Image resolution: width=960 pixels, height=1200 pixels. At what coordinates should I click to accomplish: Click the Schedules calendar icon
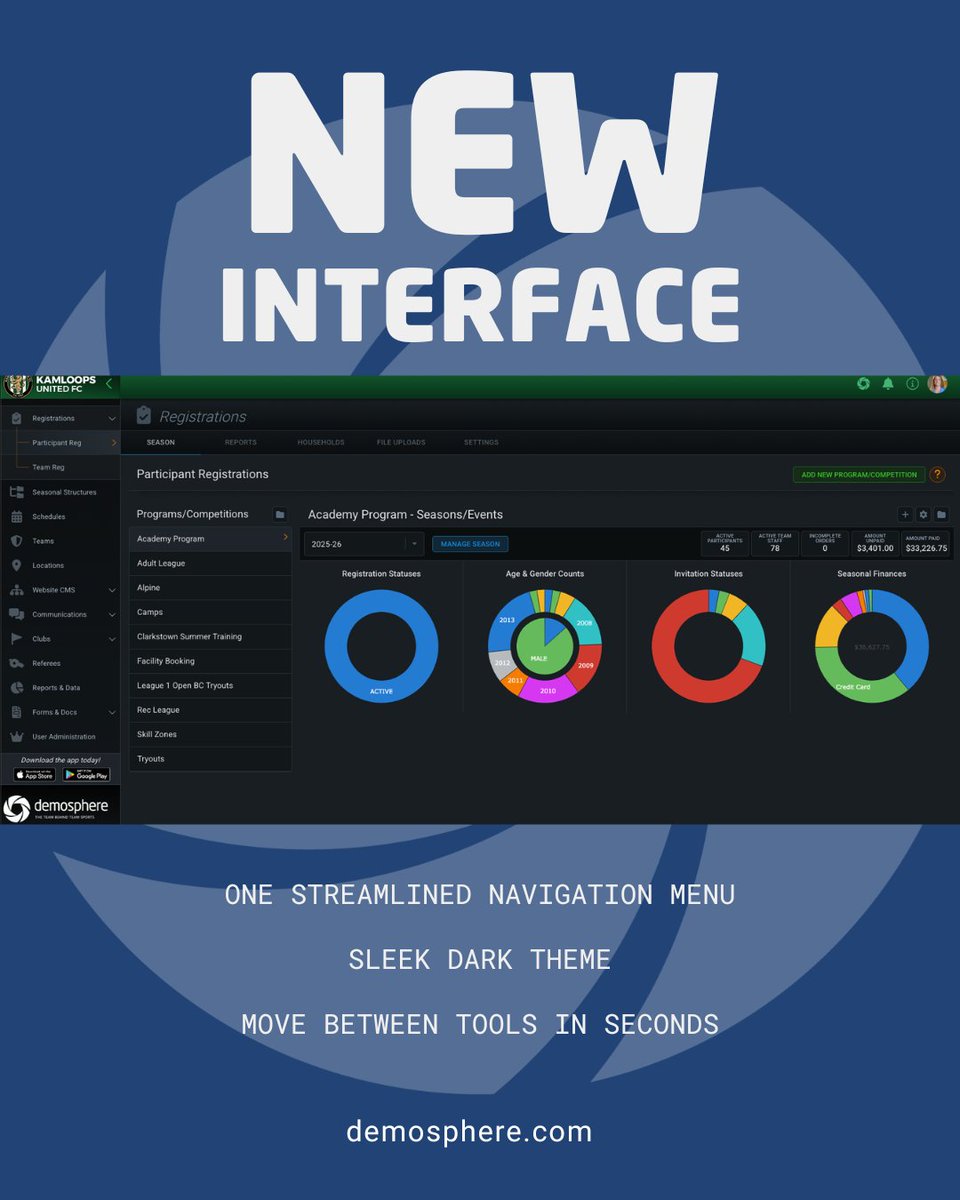[16, 517]
